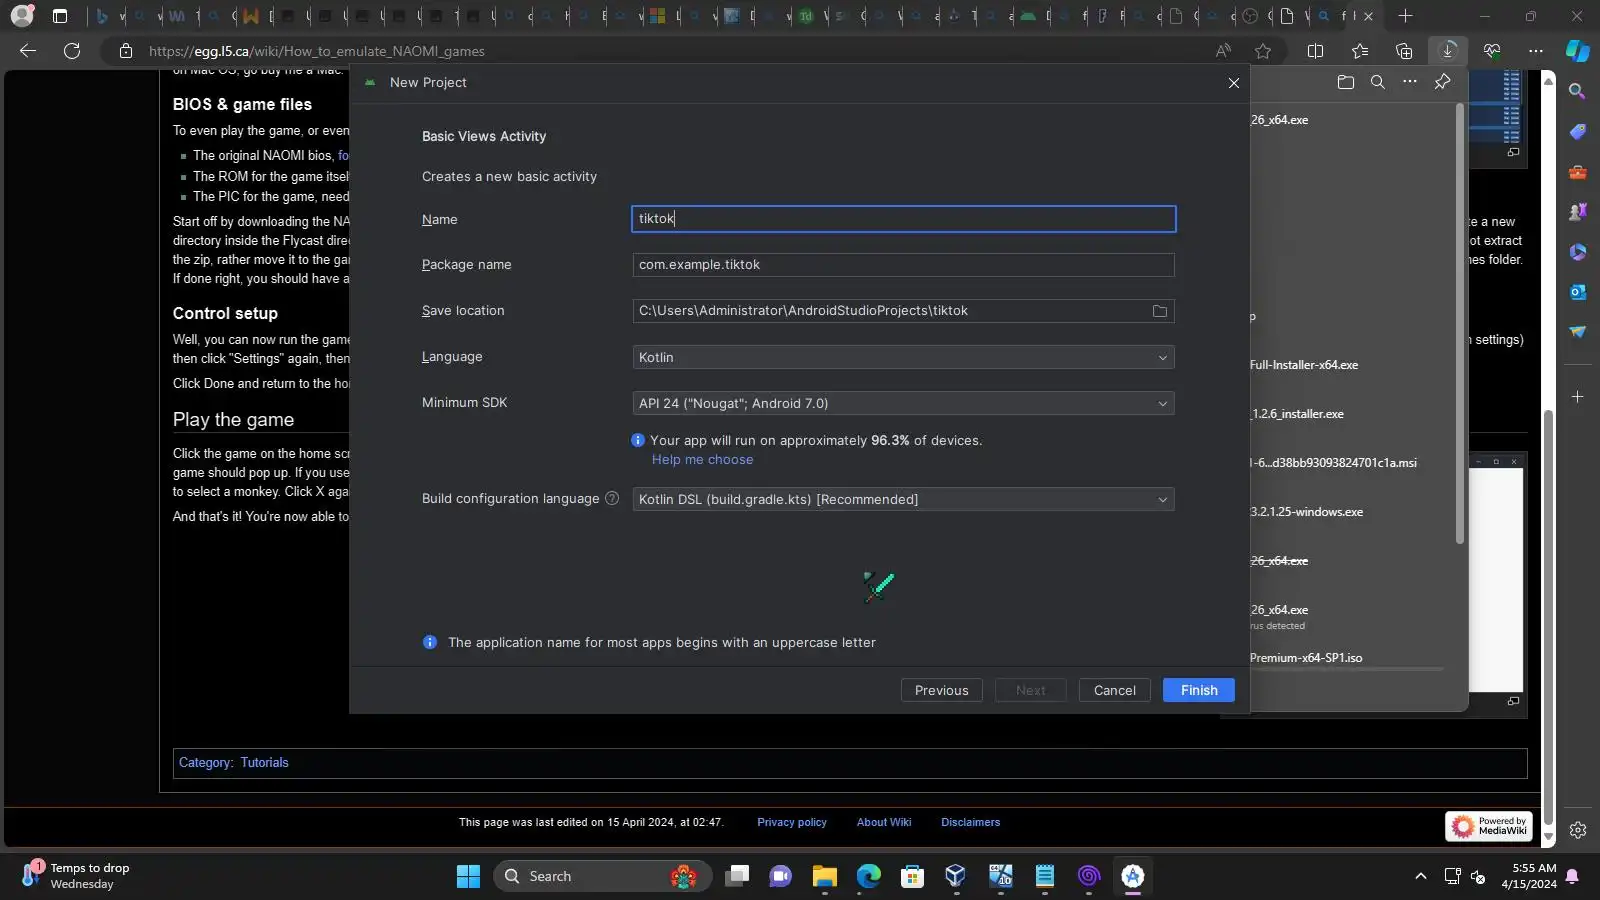The width and height of the screenshot is (1600, 900).
Task: Open 3.2.1.25-windows.exe download entry
Action: (x=1307, y=512)
